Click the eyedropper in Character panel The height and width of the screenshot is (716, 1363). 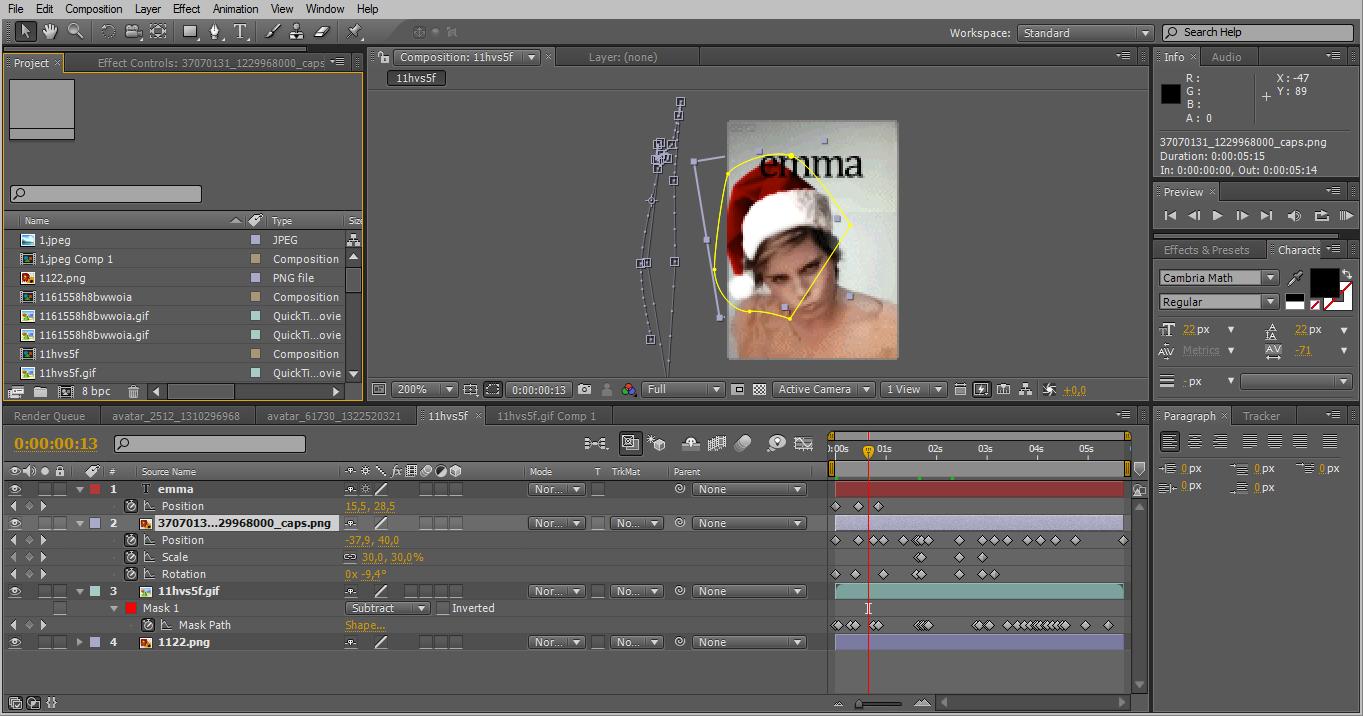tap(1296, 278)
